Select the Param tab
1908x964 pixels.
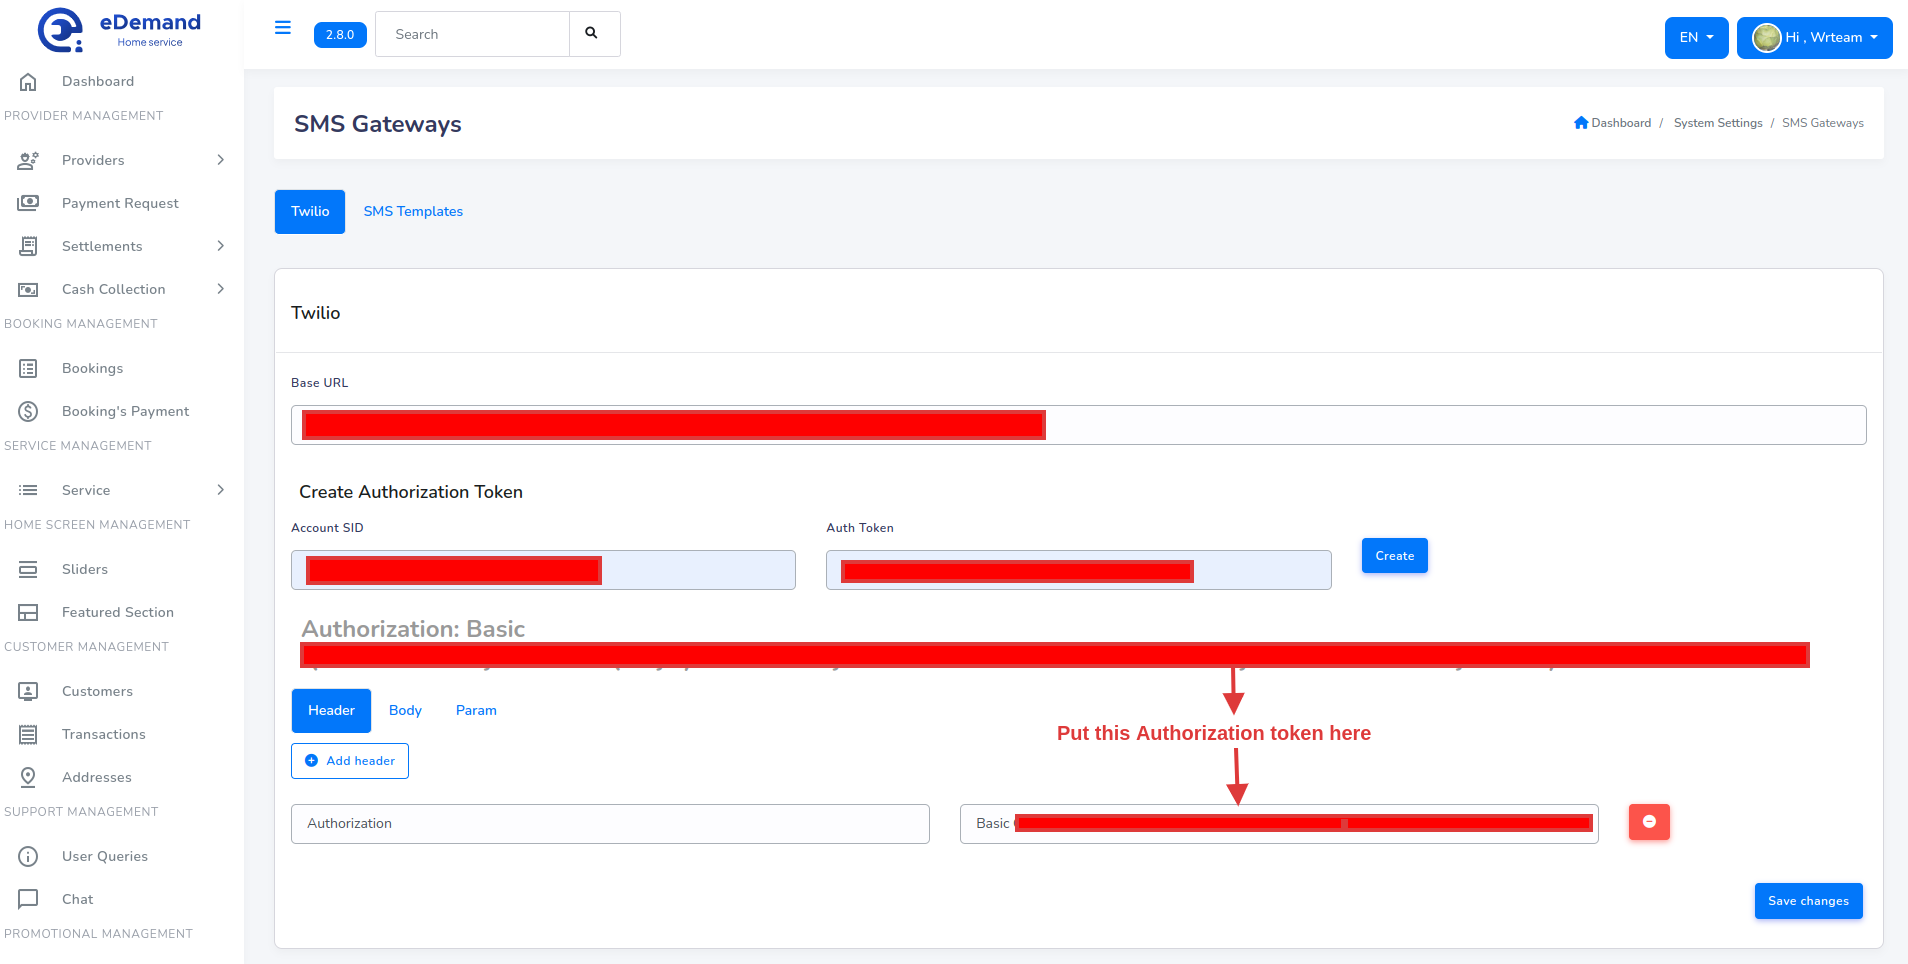pyautogui.click(x=476, y=711)
